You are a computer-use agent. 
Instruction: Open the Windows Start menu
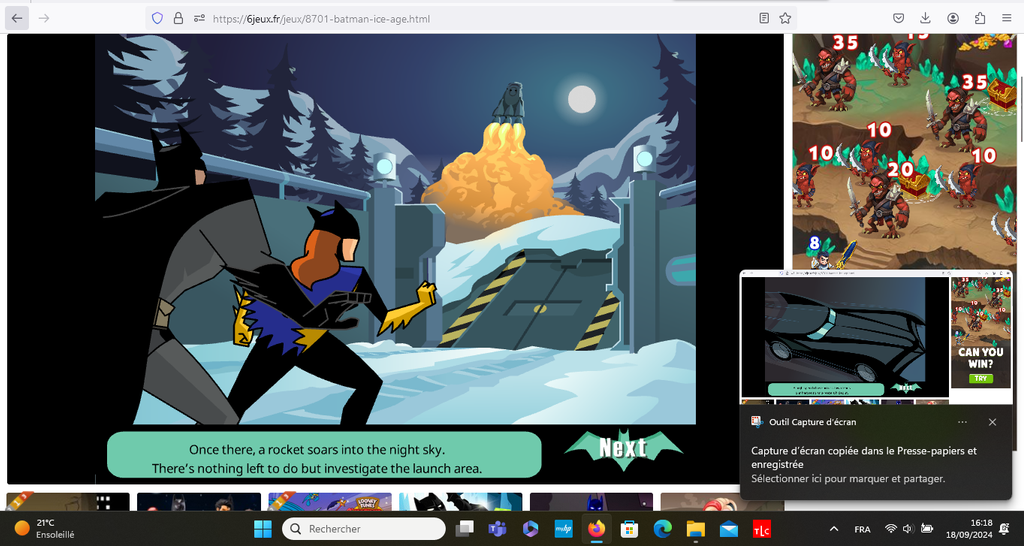click(x=263, y=528)
